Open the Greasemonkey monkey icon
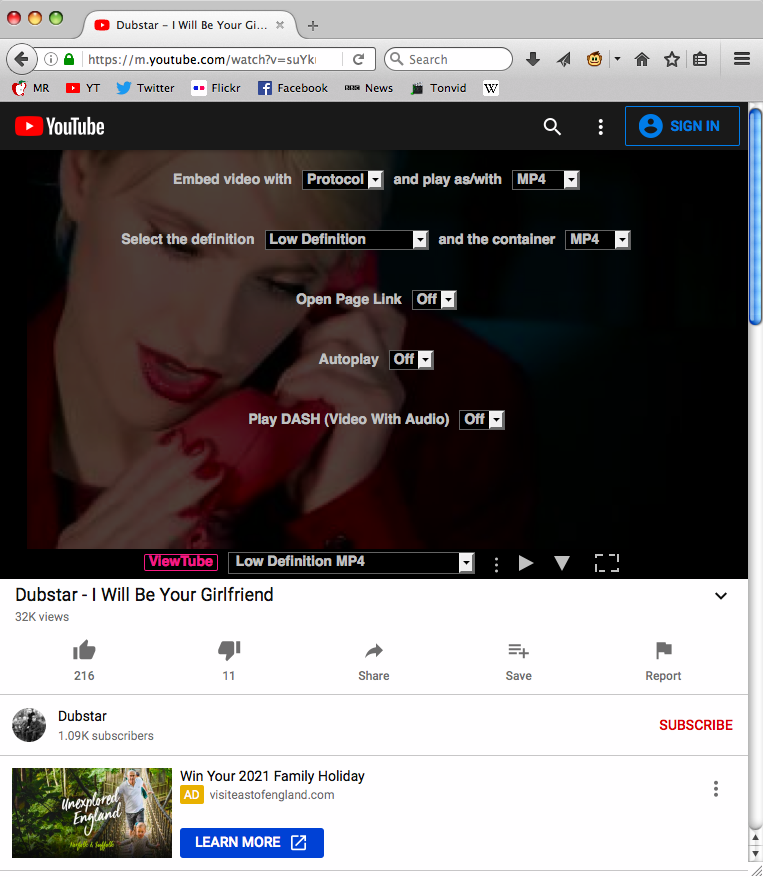Image resolution: width=763 pixels, height=877 pixels. pos(594,59)
